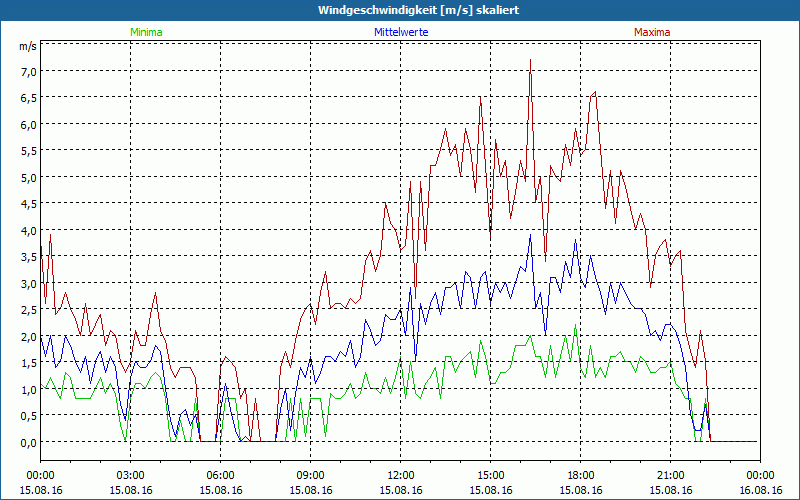Image resolution: width=800 pixels, height=500 pixels.
Task: Click the 0,5 y-axis value
Action: (29, 416)
